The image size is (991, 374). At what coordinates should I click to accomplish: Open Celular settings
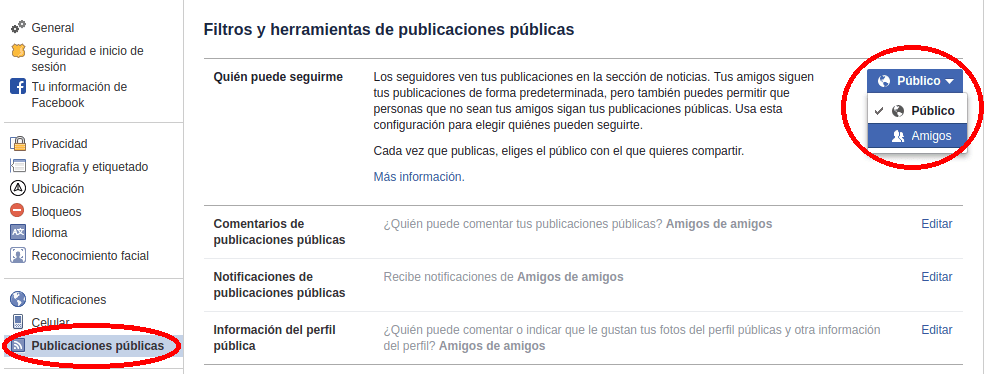point(51,323)
